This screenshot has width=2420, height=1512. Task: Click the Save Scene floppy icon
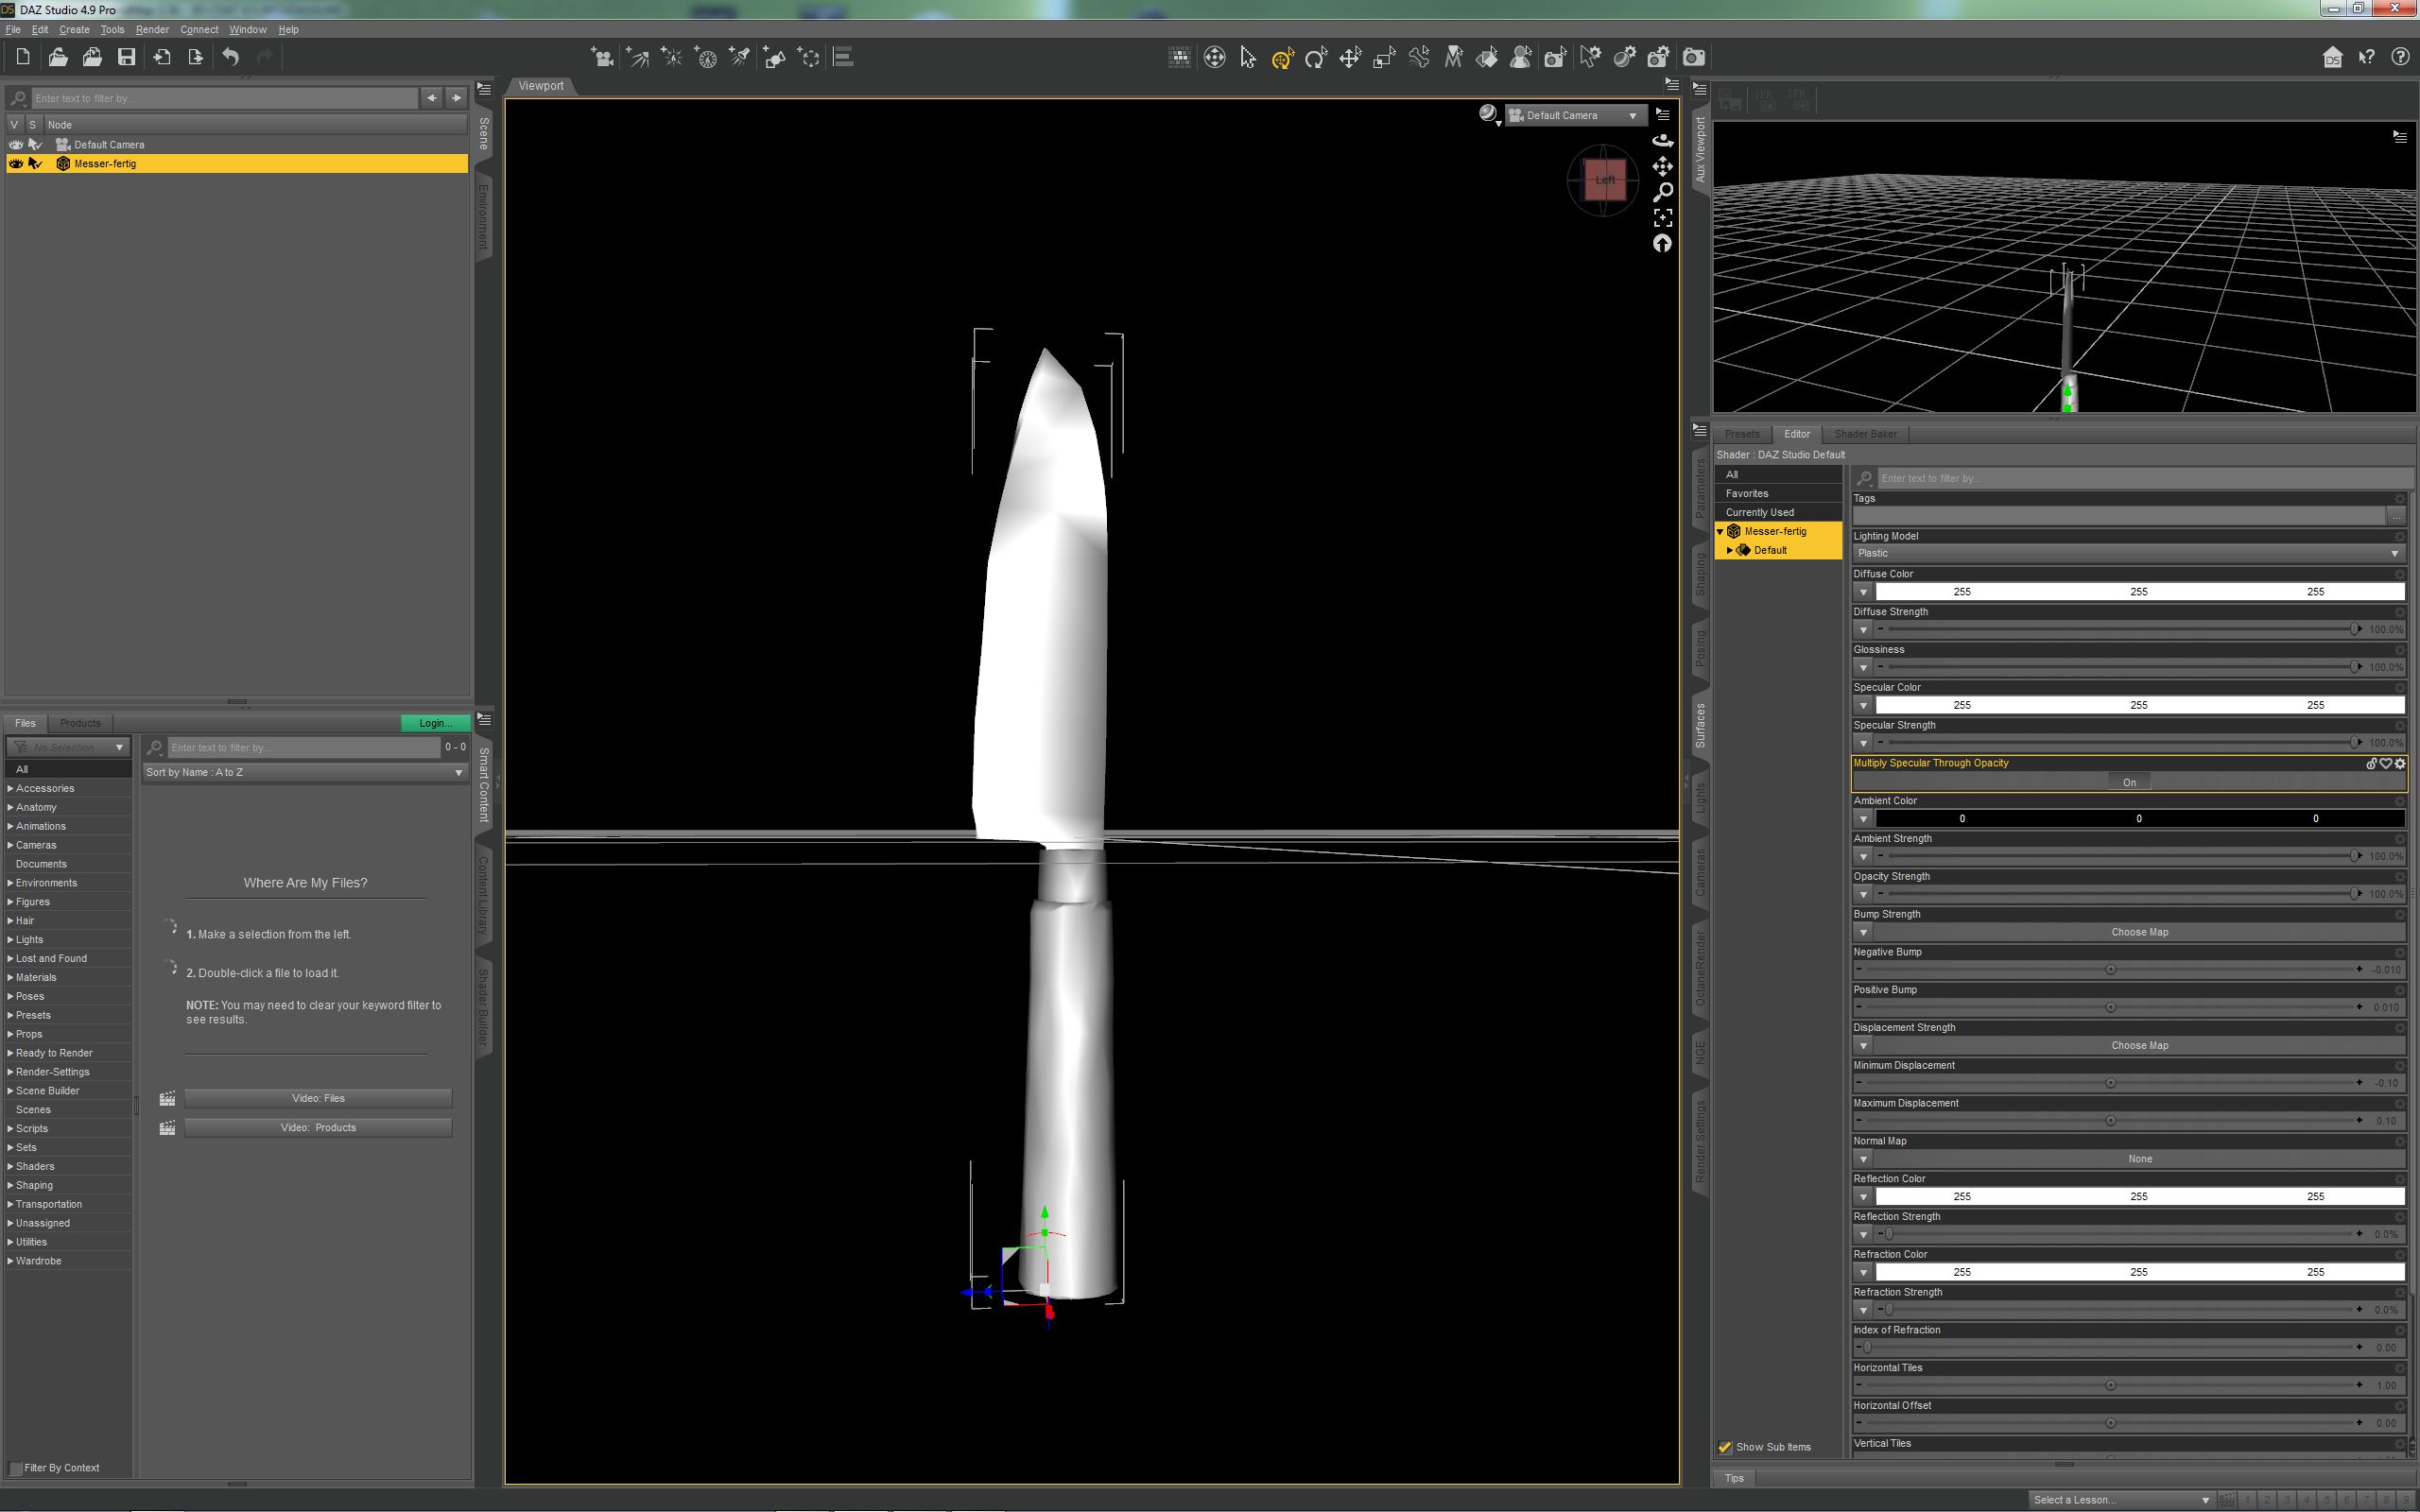point(126,57)
